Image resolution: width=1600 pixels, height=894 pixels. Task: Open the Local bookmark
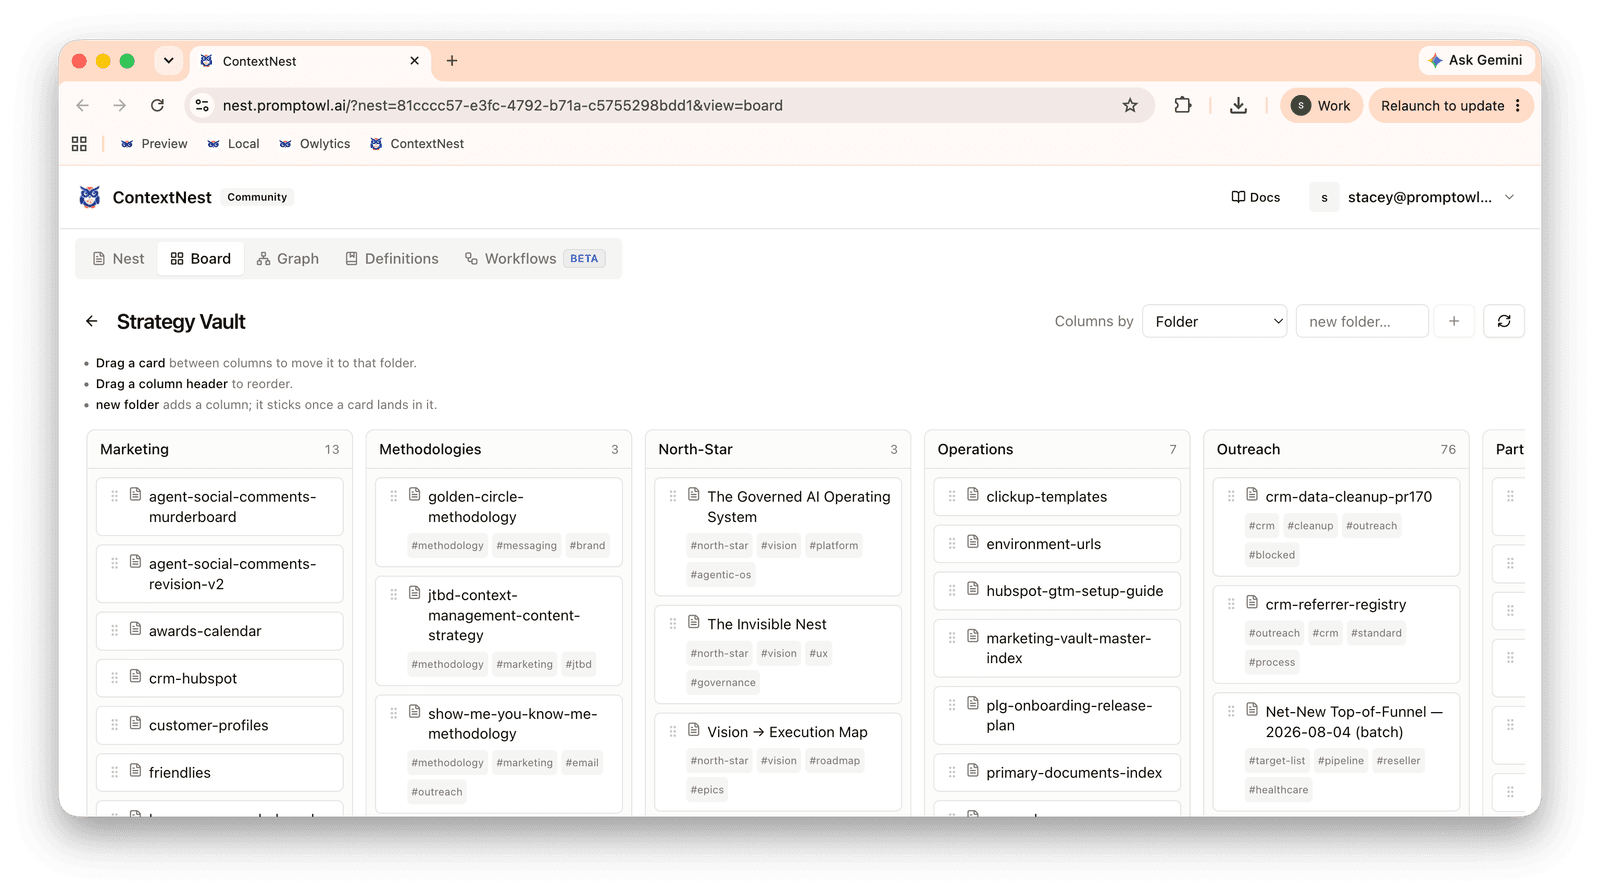233,144
